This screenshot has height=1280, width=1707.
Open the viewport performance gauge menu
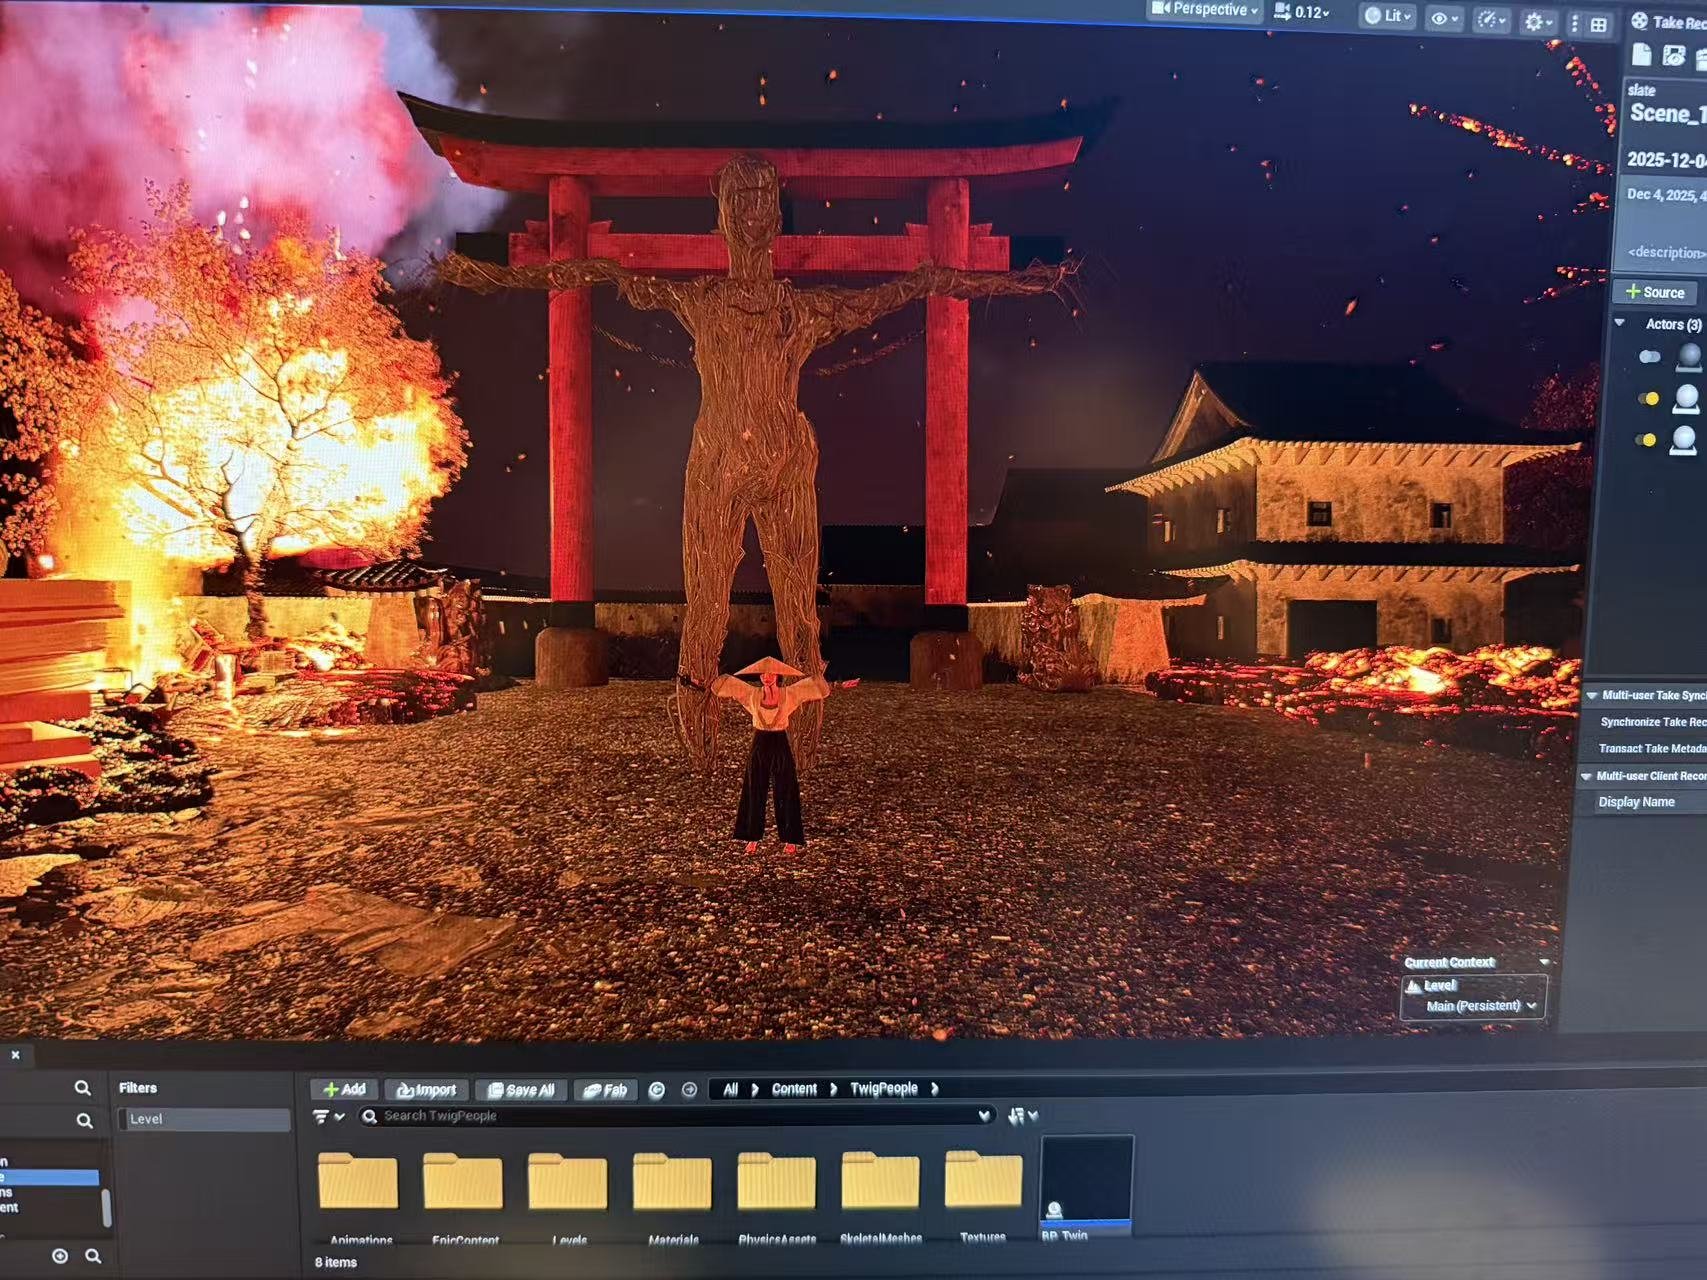coord(1492,20)
